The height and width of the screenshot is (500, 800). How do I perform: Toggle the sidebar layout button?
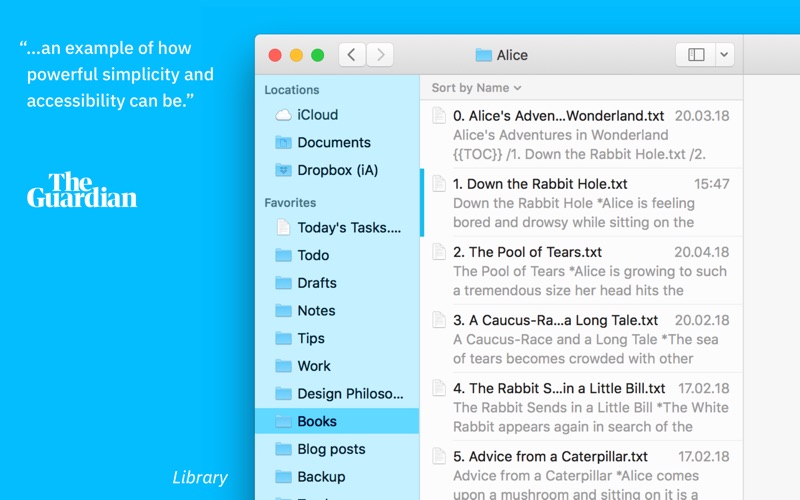[695, 55]
